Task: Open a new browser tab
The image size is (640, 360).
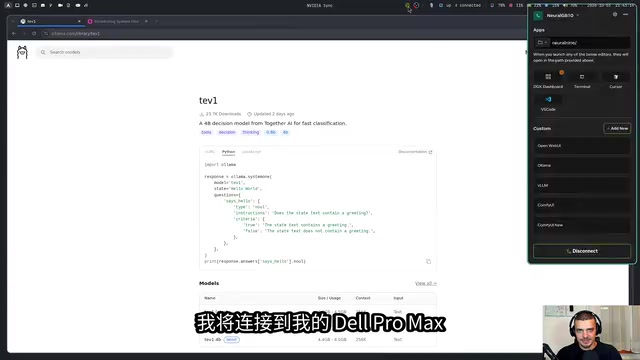Action: (156, 21)
